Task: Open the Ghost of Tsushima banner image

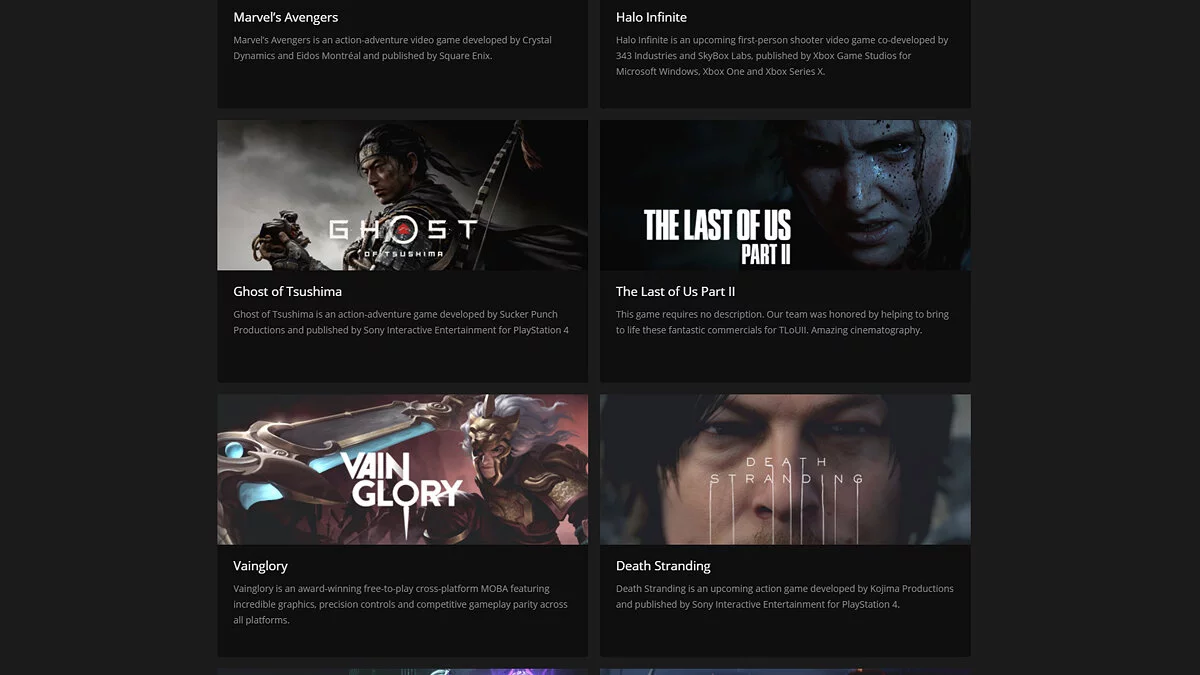Action: [402, 195]
